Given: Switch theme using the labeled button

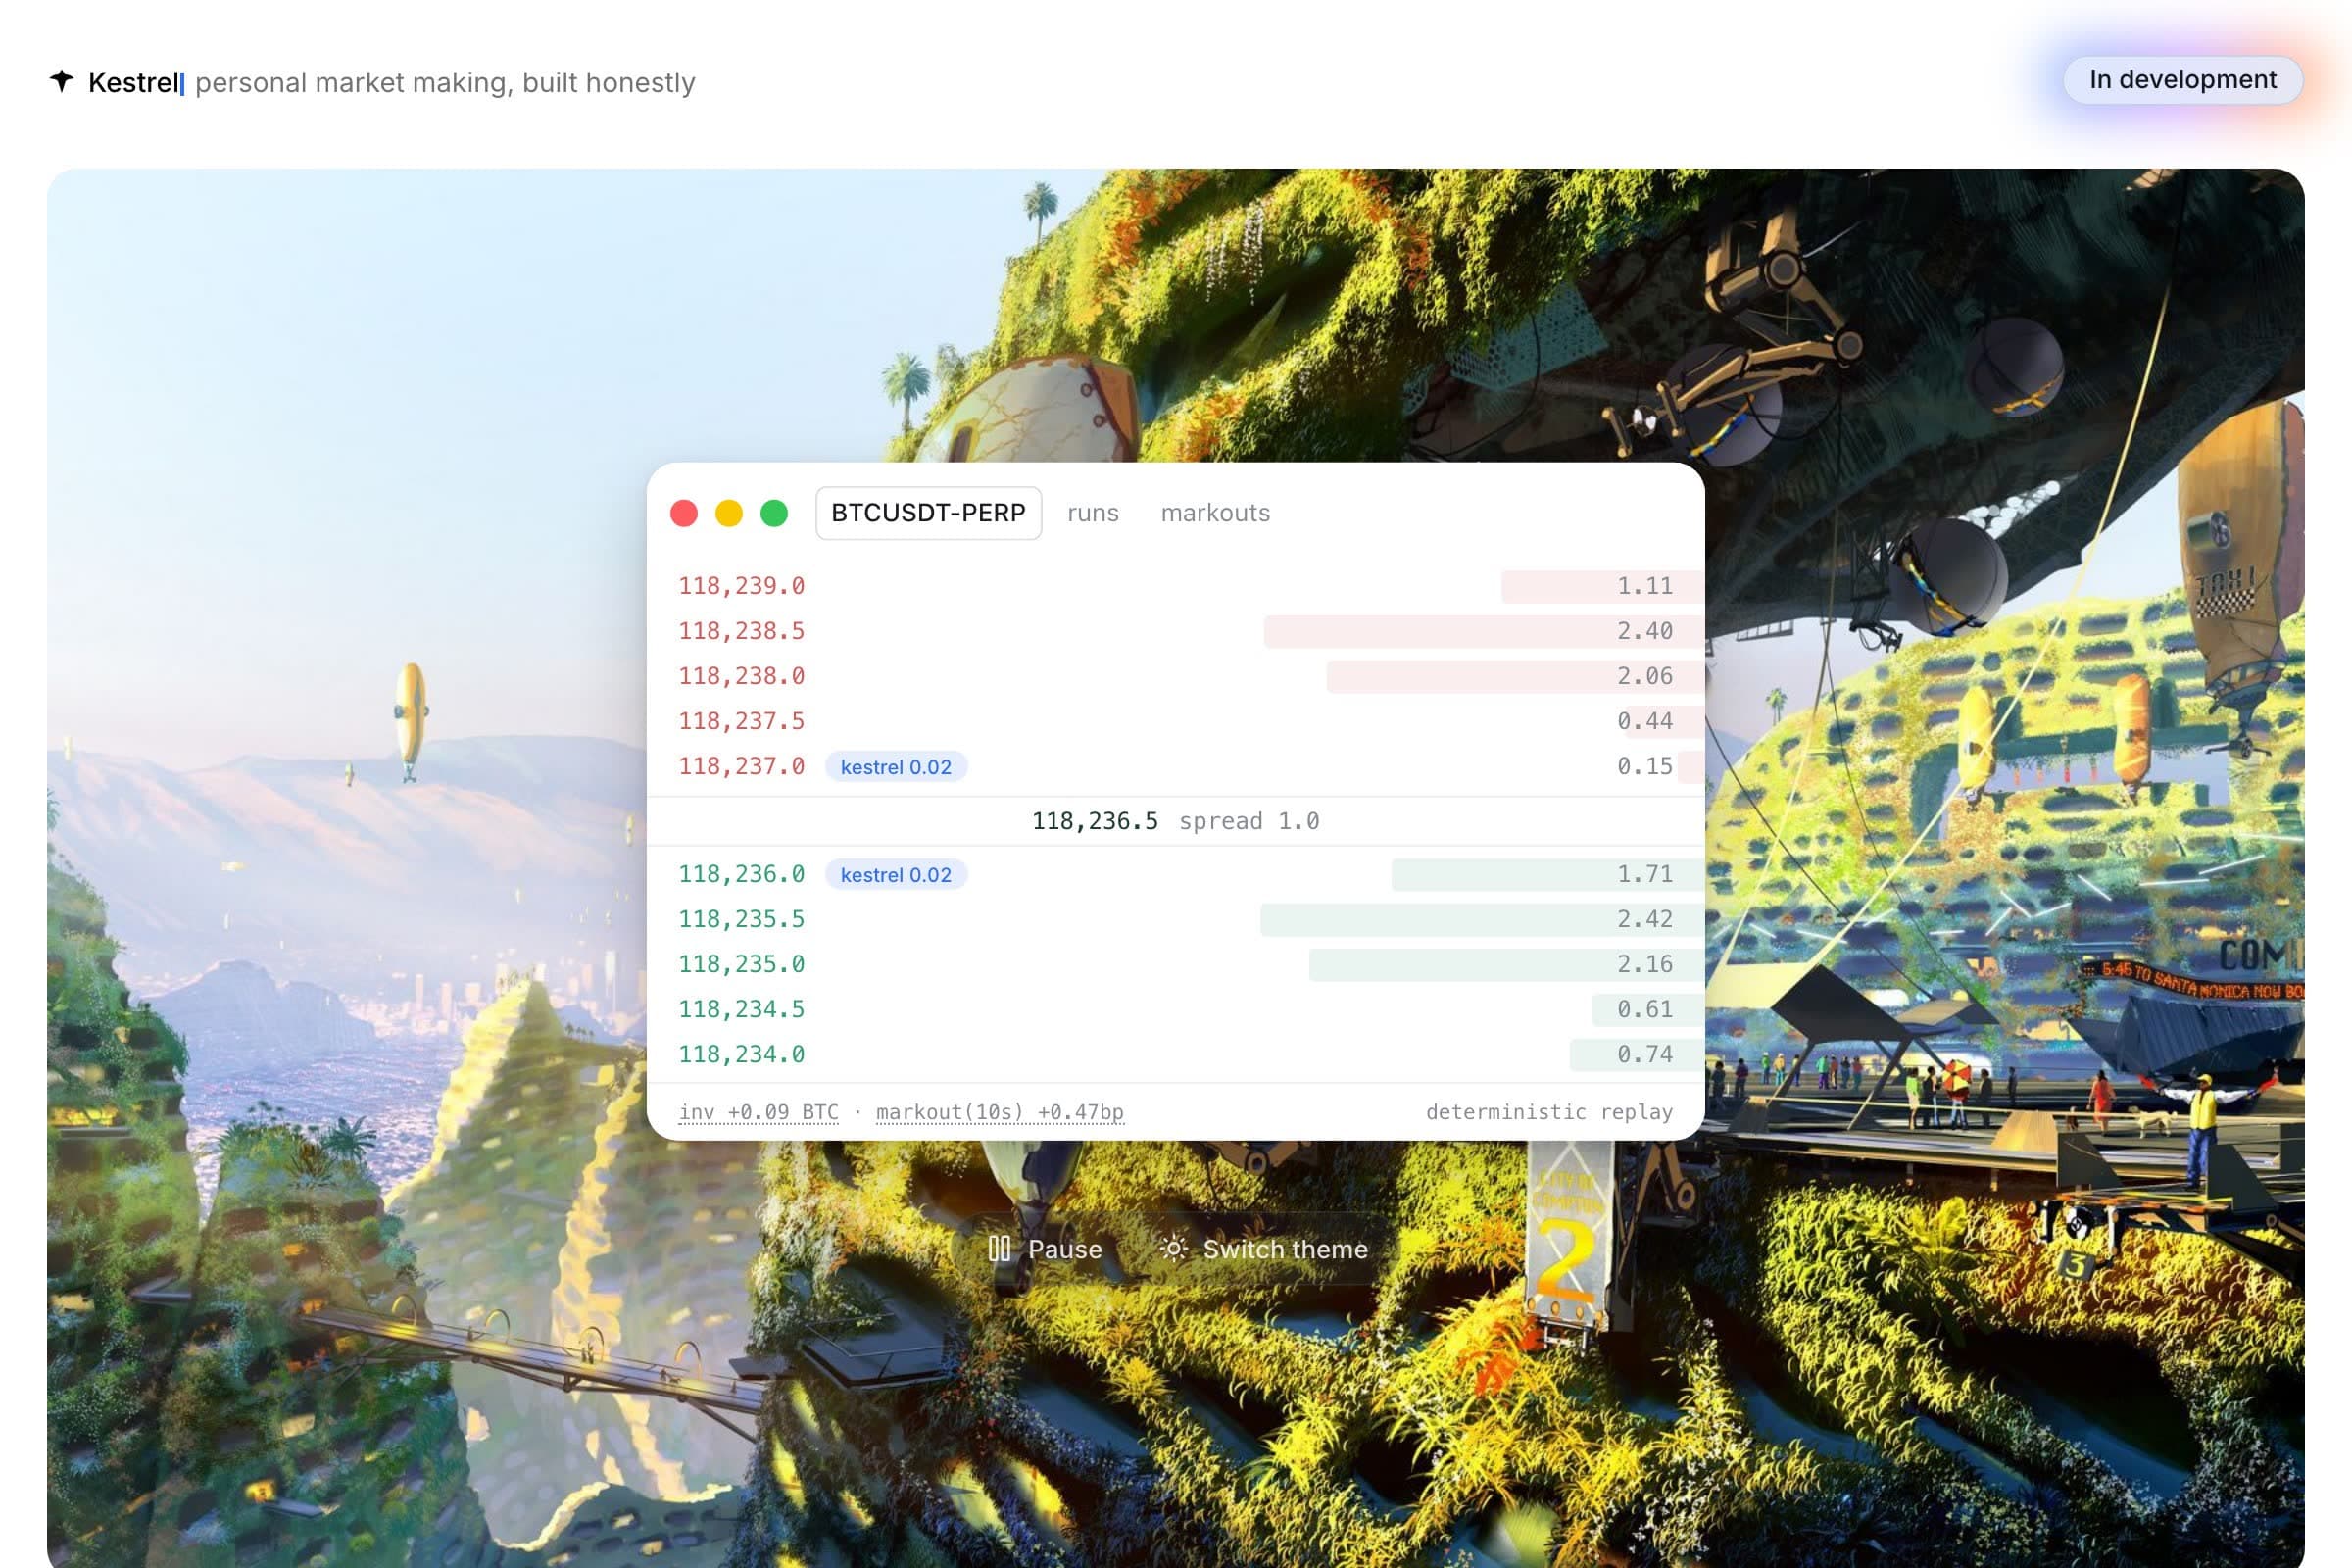Looking at the screenshot, I should point(1264,1249).
